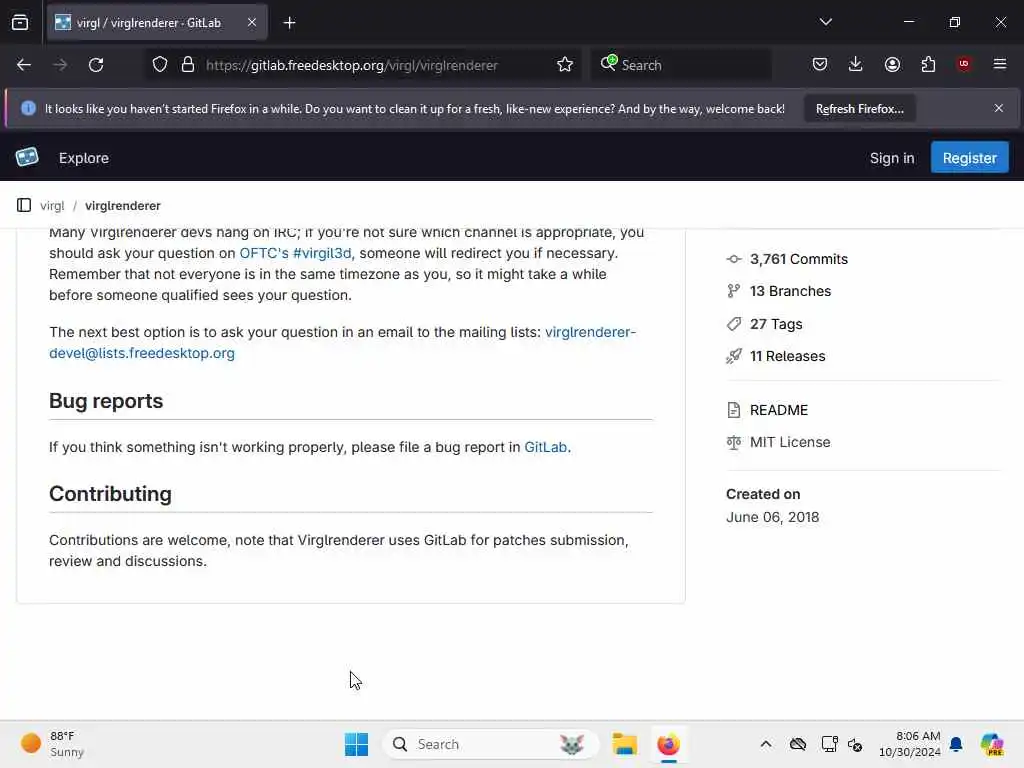Open the README link in sidebar

click(x=778, y=410)
